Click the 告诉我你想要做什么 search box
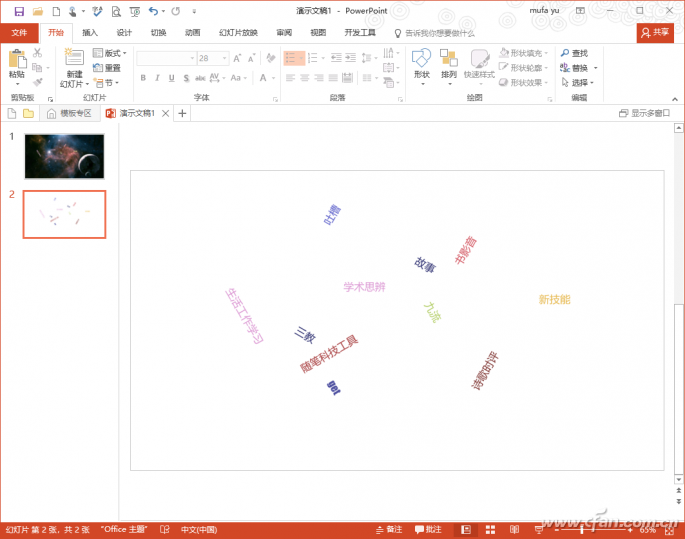This screenshot has width=685, height=539. pos(435,33)
